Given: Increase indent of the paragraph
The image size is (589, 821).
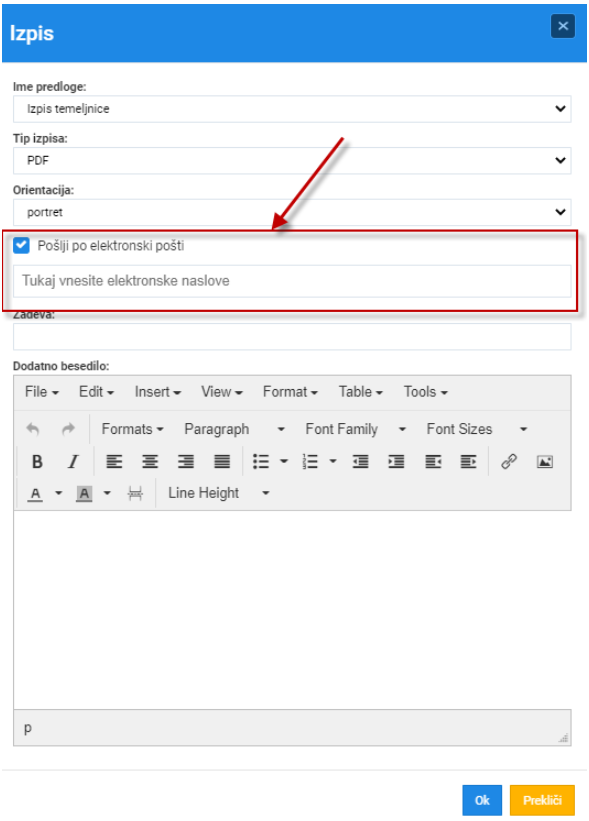Looking at the screenshot, I should (396, 461).
